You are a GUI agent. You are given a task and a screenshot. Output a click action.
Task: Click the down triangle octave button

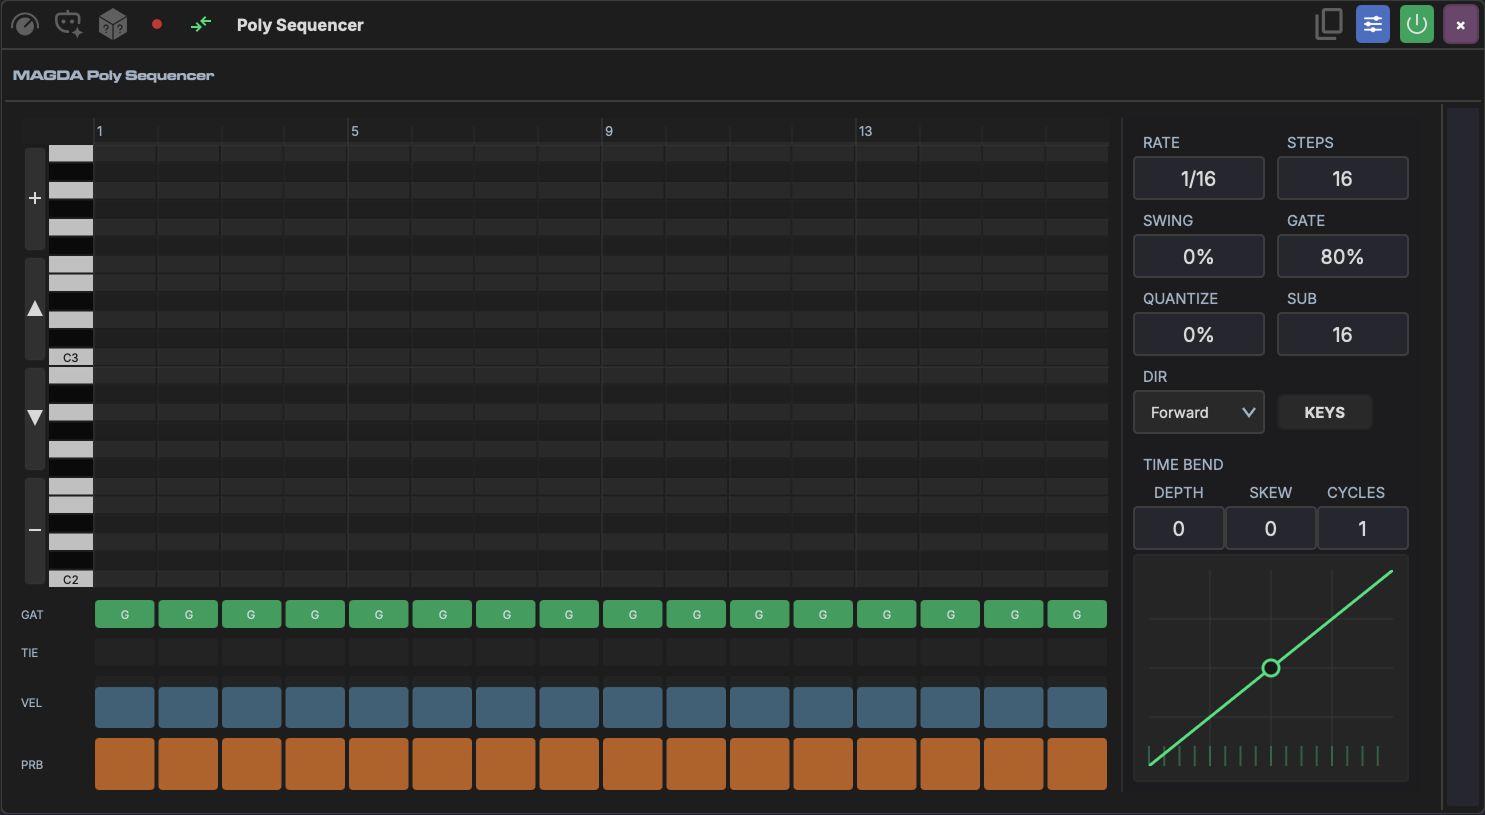point(35,418)
